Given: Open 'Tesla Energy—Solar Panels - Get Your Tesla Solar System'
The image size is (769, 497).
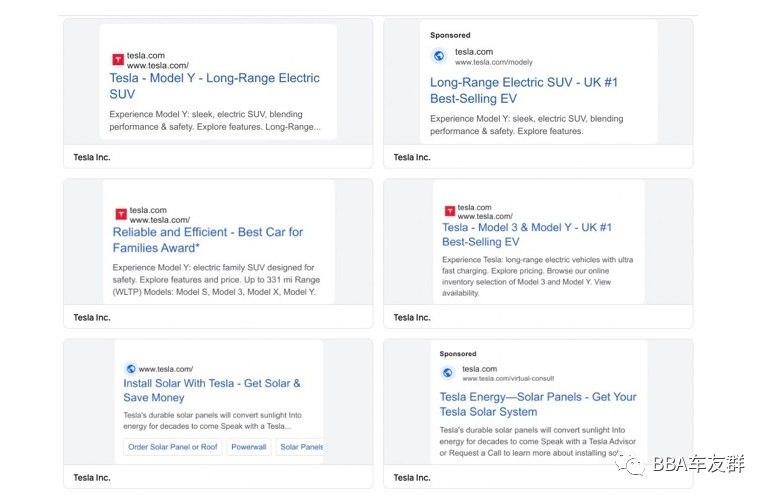Looking at the screenshot, I should tap(537, 404).
